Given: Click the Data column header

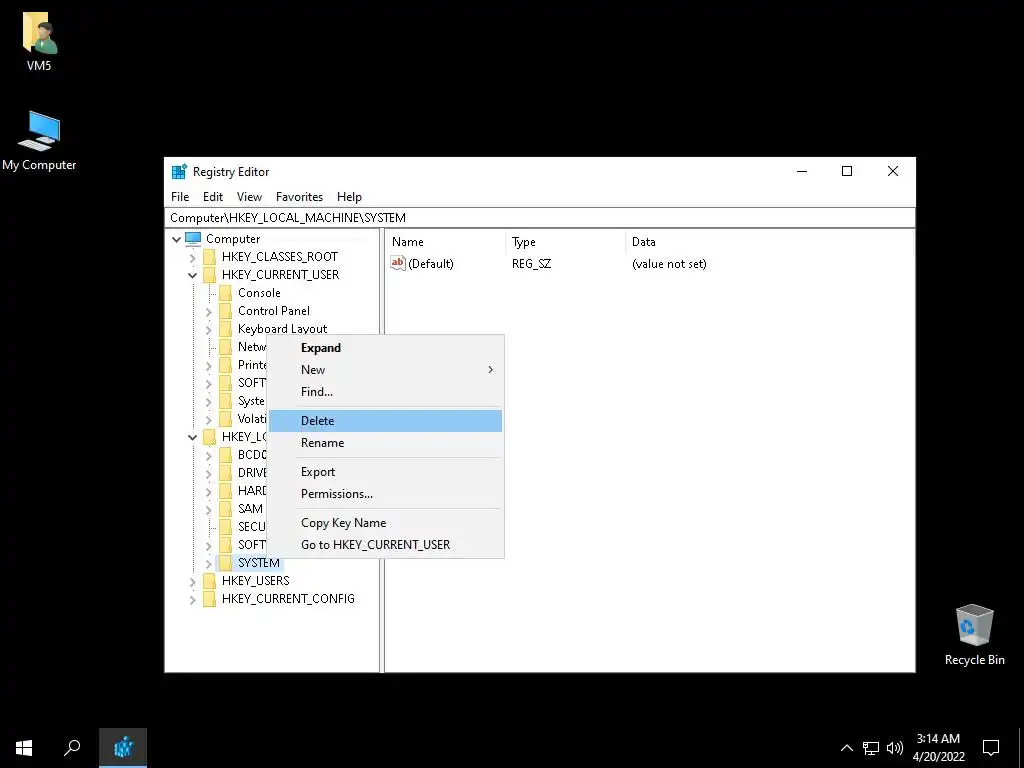Looking at the screenshot, I should point(769,242).
